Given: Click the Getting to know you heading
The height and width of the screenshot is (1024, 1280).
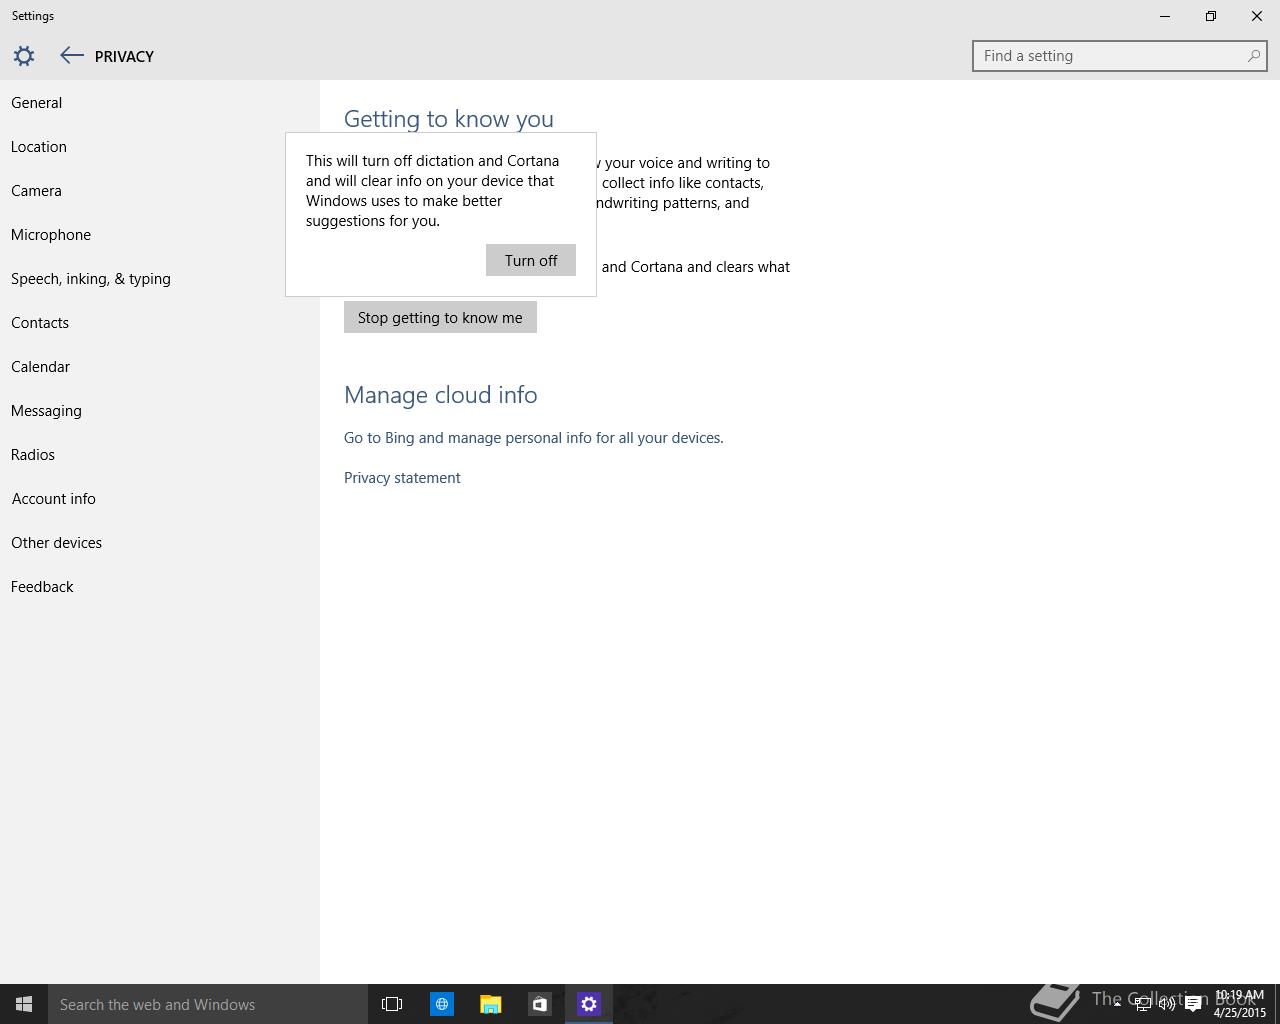Looking at the screenshot, I should pyautogui.click(x=449, y=119).
